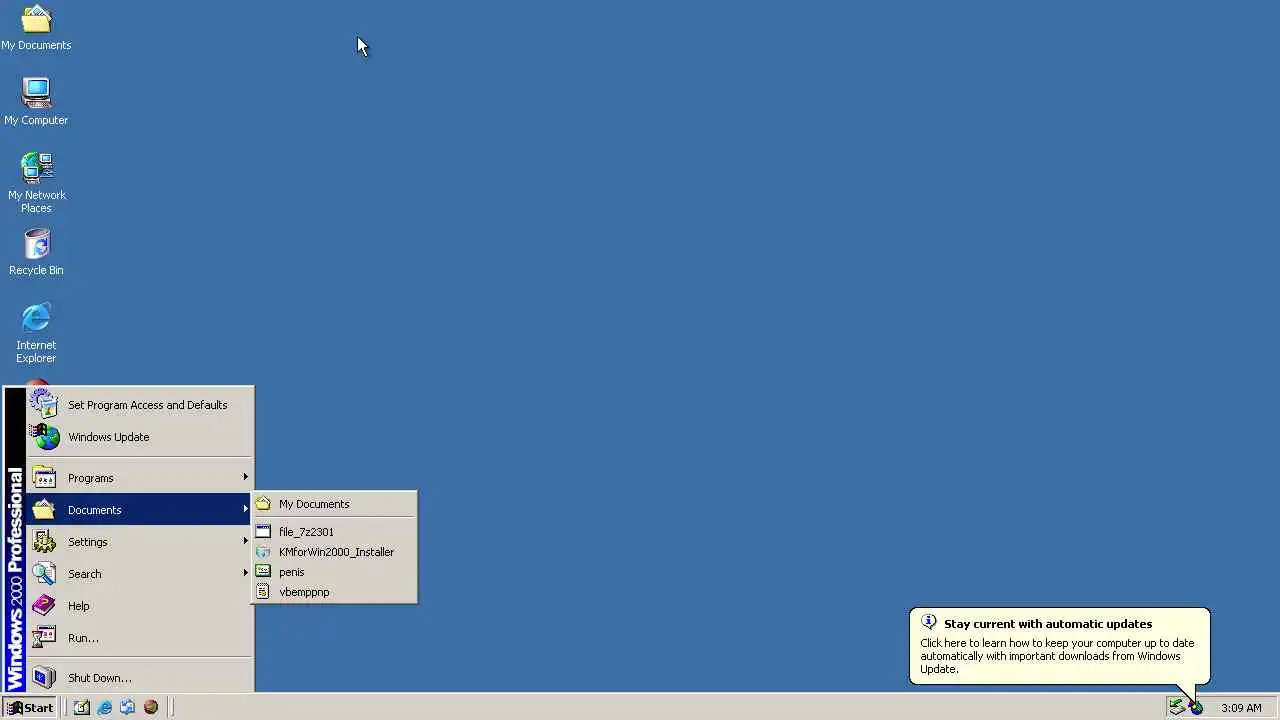Choose Windows Update in the Start menu

coord(140,437)
